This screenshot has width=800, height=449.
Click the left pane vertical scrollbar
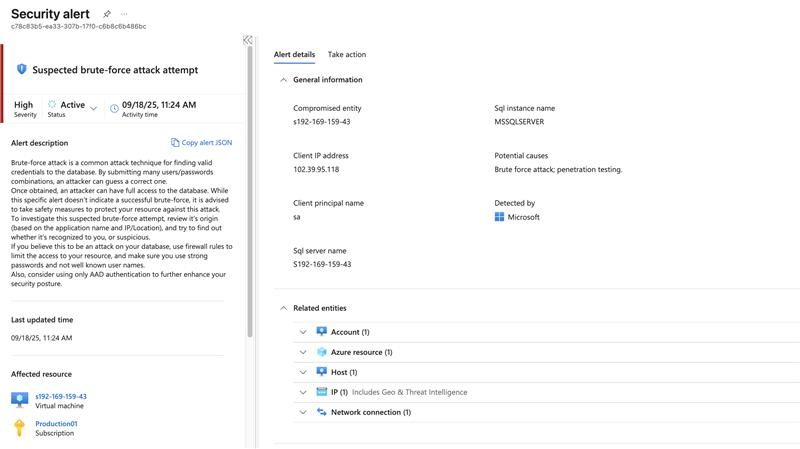250,191
